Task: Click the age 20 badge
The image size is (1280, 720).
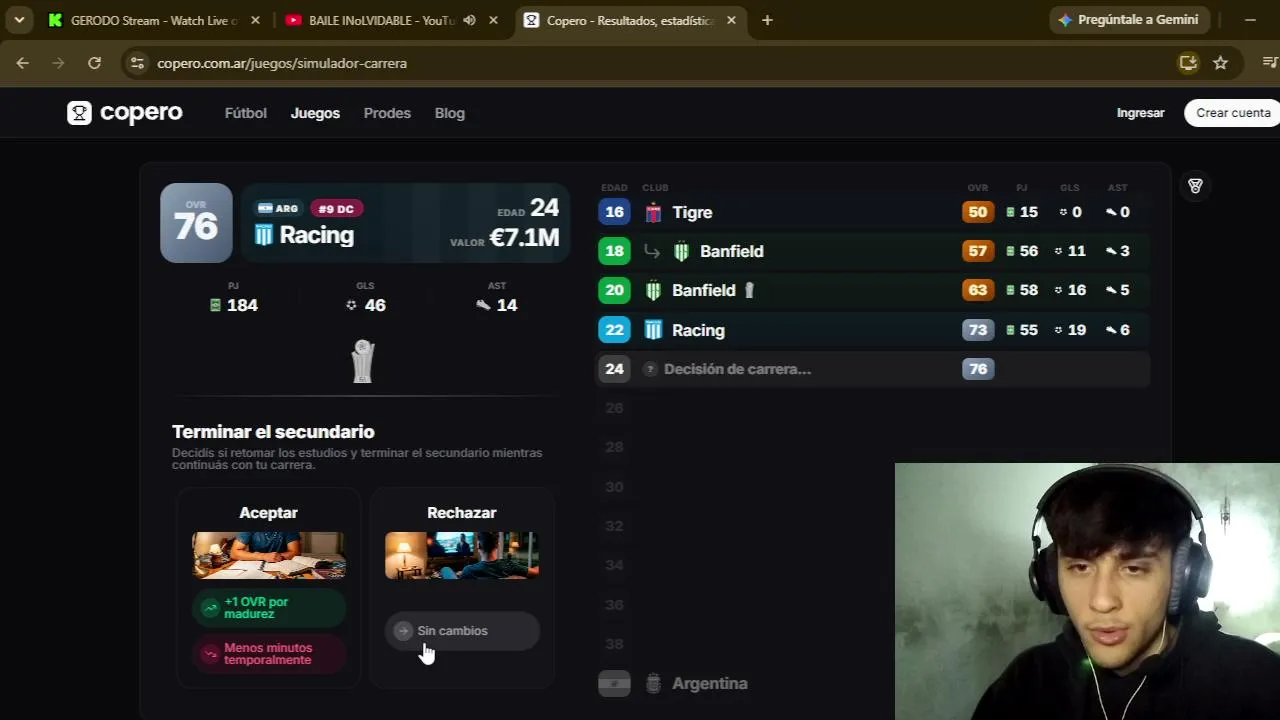Action: (614, 290)
